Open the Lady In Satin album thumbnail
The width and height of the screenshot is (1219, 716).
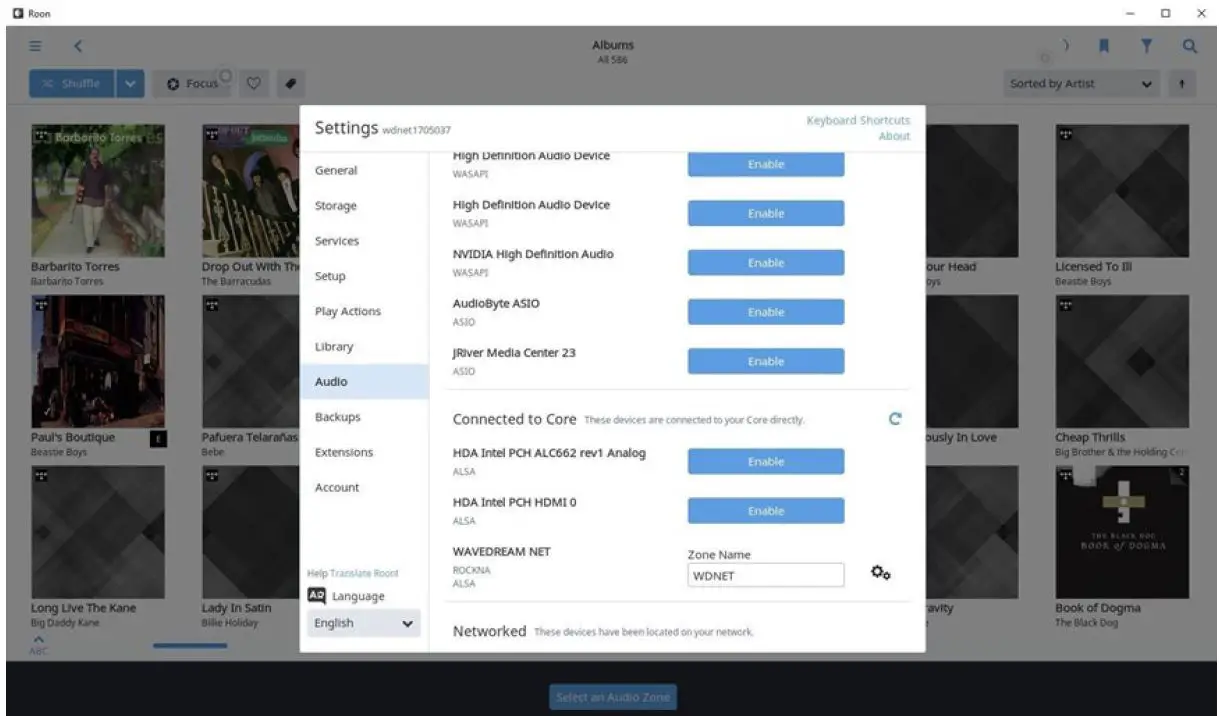pyautogui.click(x=250, y=532)
